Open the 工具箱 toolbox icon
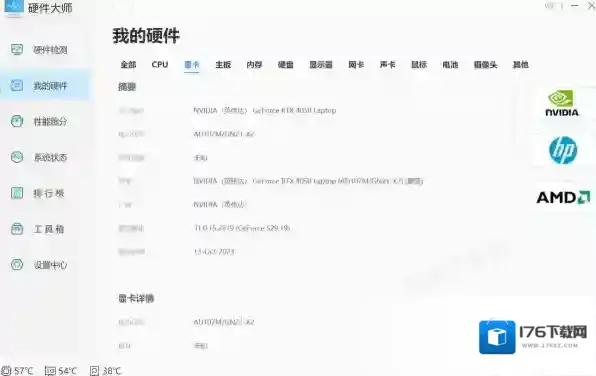 17,229
